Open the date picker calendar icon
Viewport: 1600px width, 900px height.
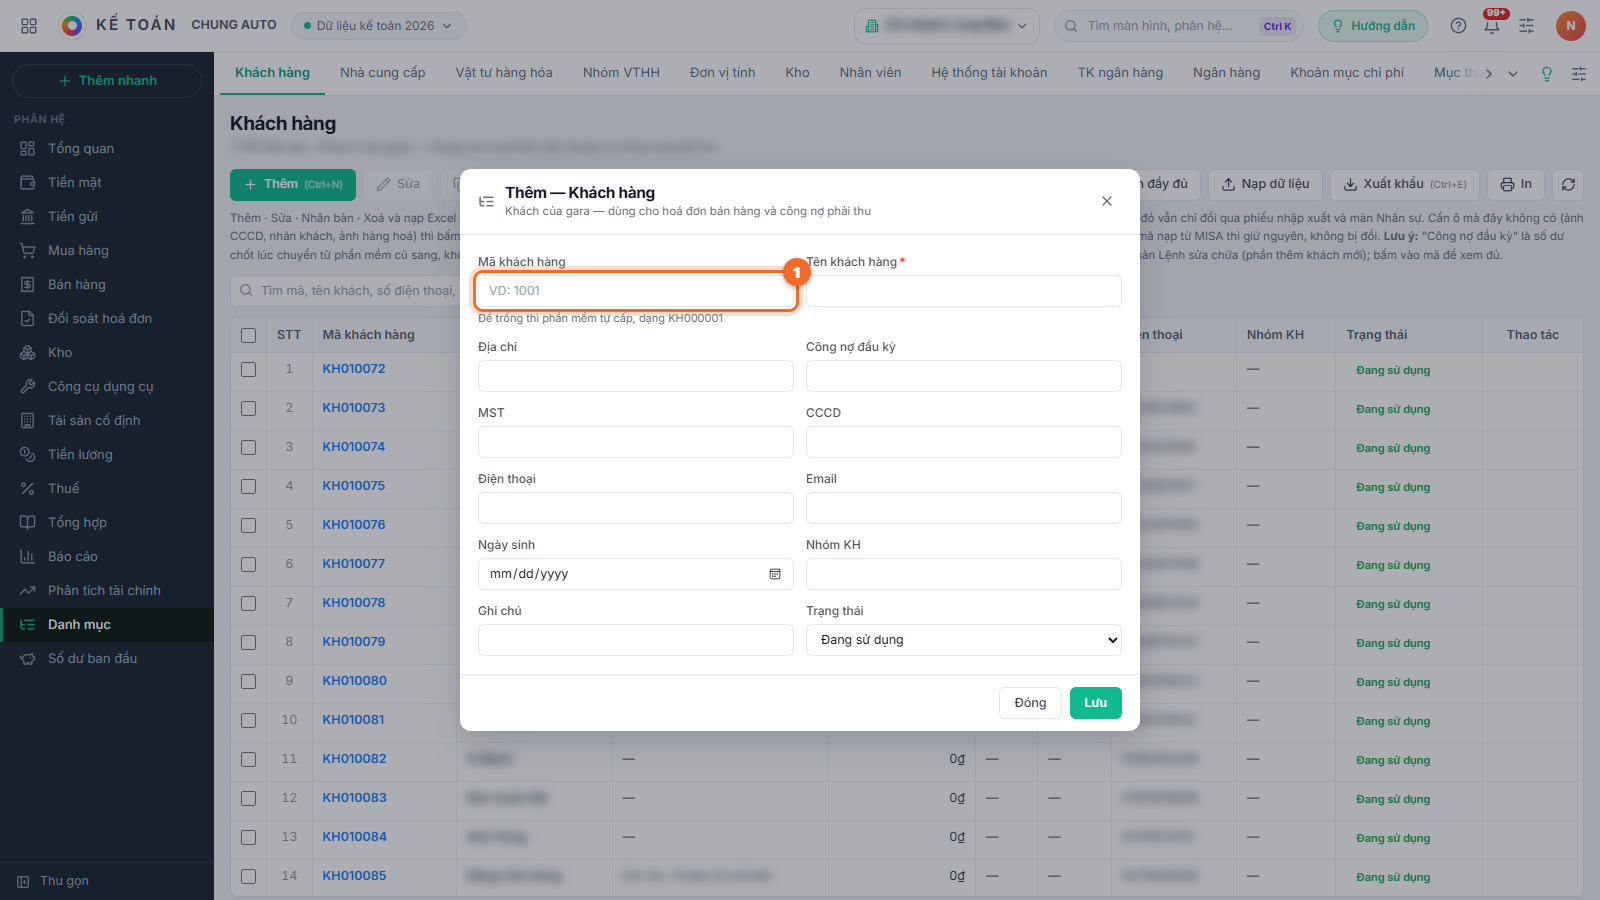774,574
